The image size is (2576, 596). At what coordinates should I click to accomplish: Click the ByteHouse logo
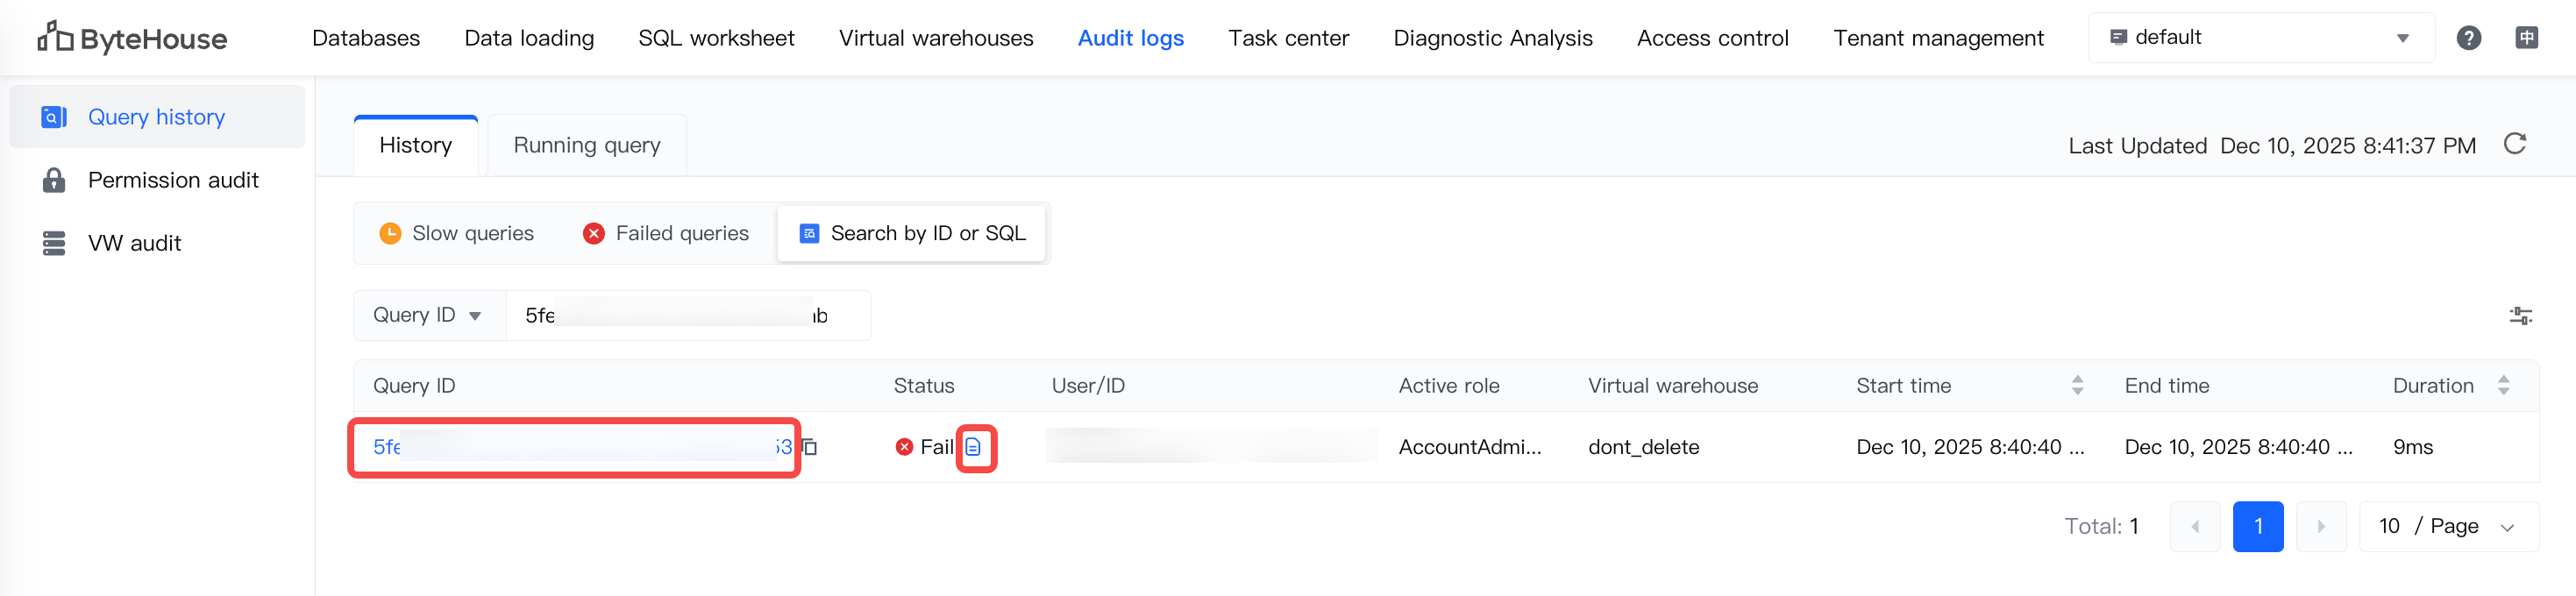[132, 38]
